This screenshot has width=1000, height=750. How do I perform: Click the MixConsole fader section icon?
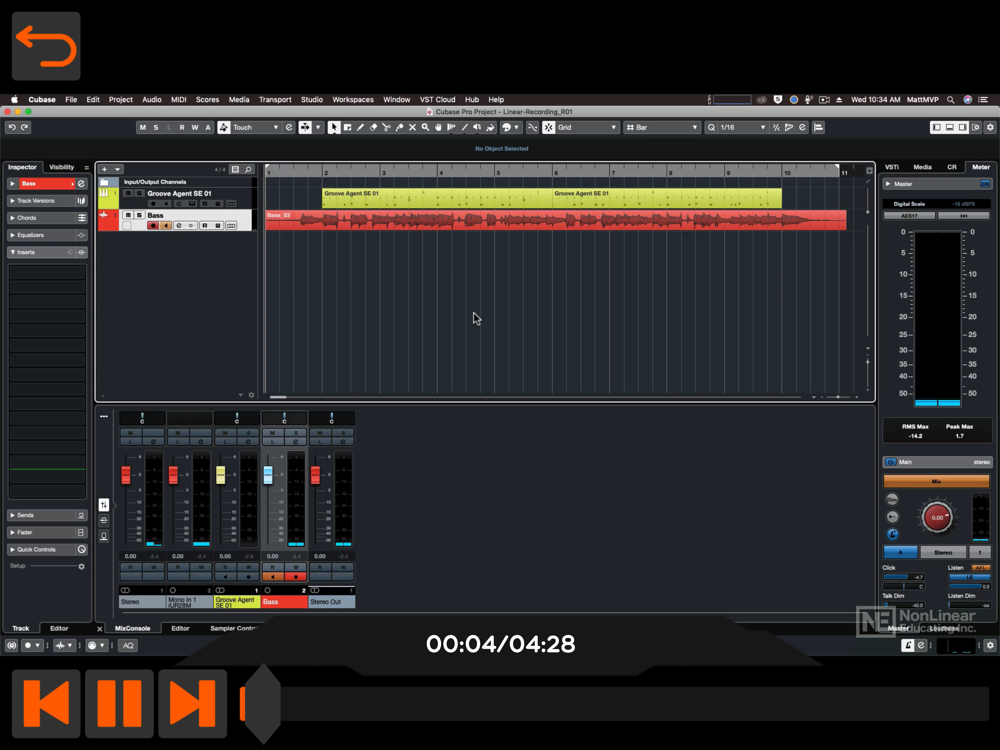pos(104,505)
